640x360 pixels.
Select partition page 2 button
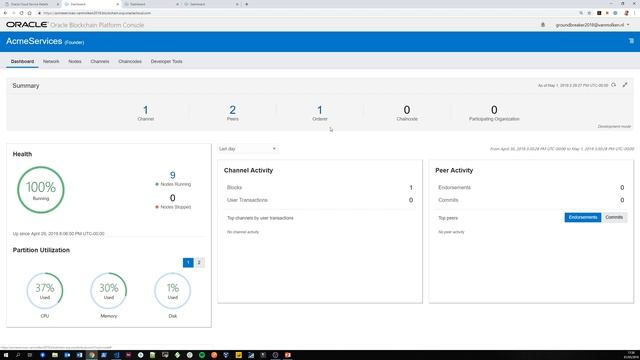[x=199, y=262]
